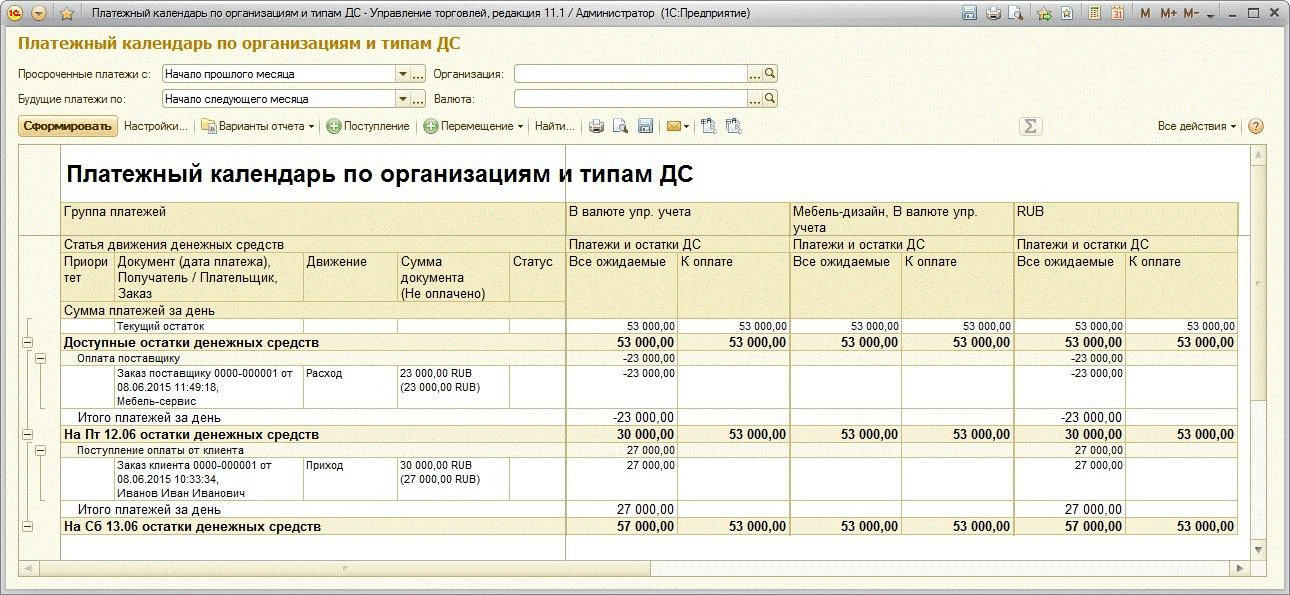The width and height of the screenshot is (1290, 595).
Task: Click the Поступление button
Action: pyautogui.click(x=369, y=126)
